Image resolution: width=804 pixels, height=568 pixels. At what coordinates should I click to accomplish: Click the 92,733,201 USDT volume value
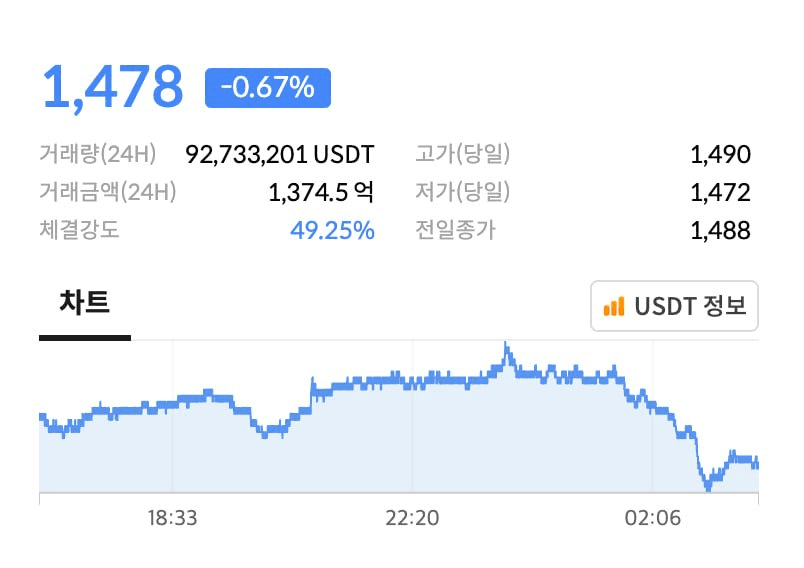click(280, 155)
